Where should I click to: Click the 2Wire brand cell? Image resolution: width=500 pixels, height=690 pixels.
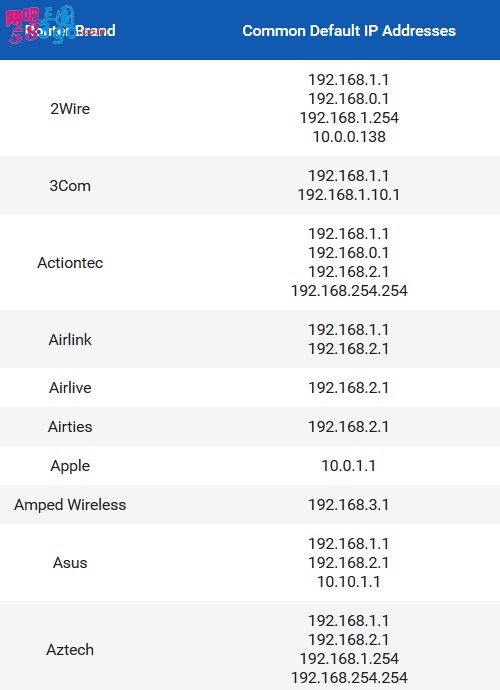point(70,108)
